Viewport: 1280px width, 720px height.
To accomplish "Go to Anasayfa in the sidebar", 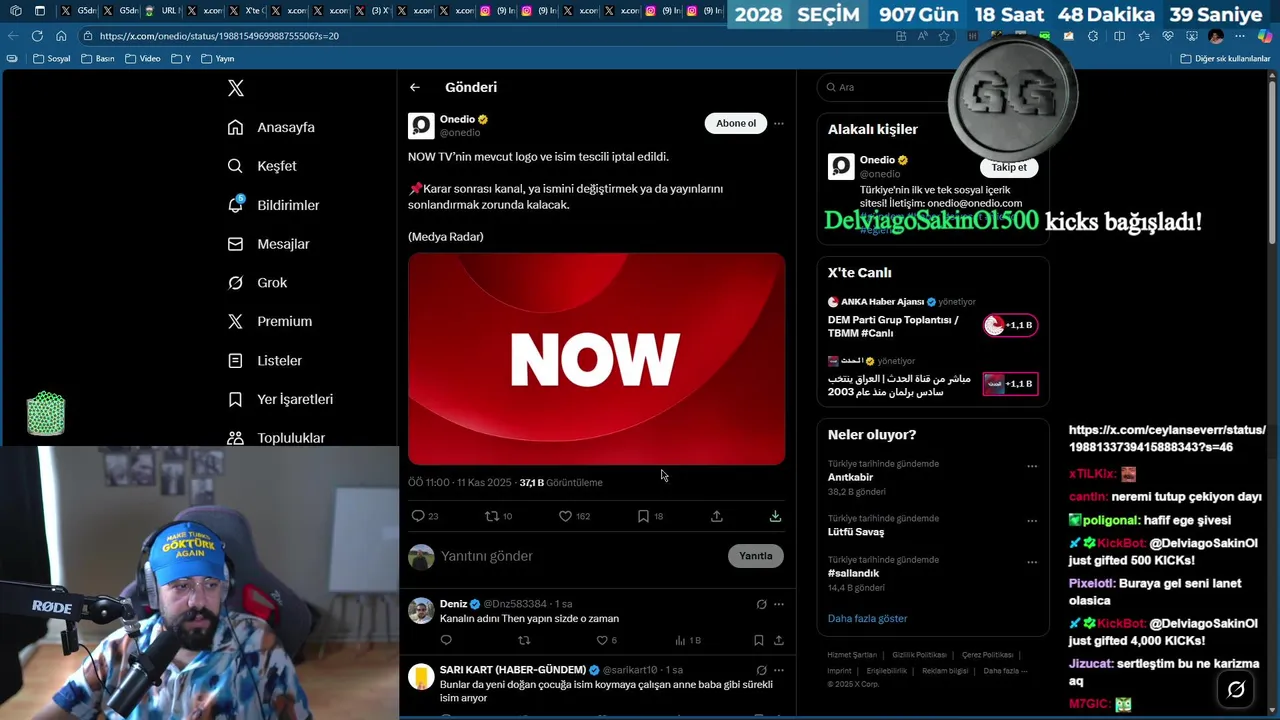I will click(271, 127).
